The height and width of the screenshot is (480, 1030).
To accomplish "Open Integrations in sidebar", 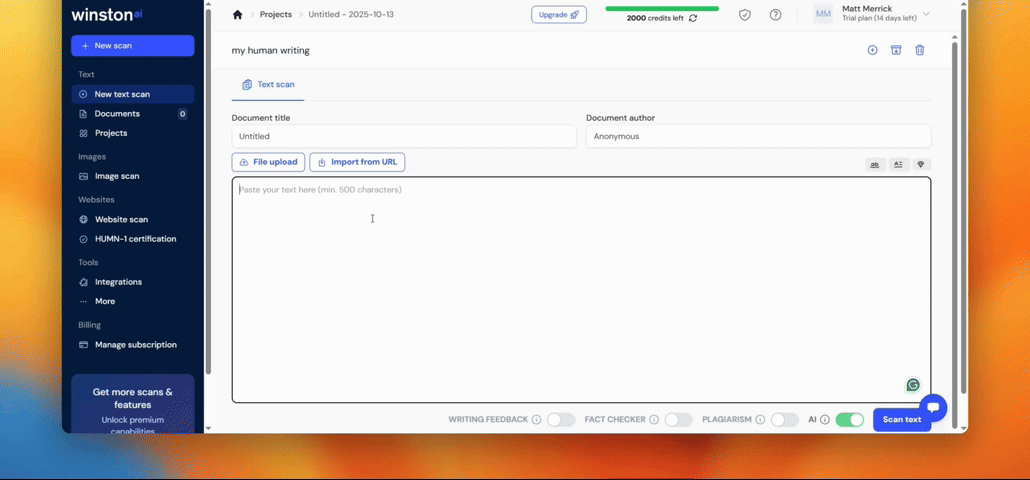I will [x=133, y=282].
